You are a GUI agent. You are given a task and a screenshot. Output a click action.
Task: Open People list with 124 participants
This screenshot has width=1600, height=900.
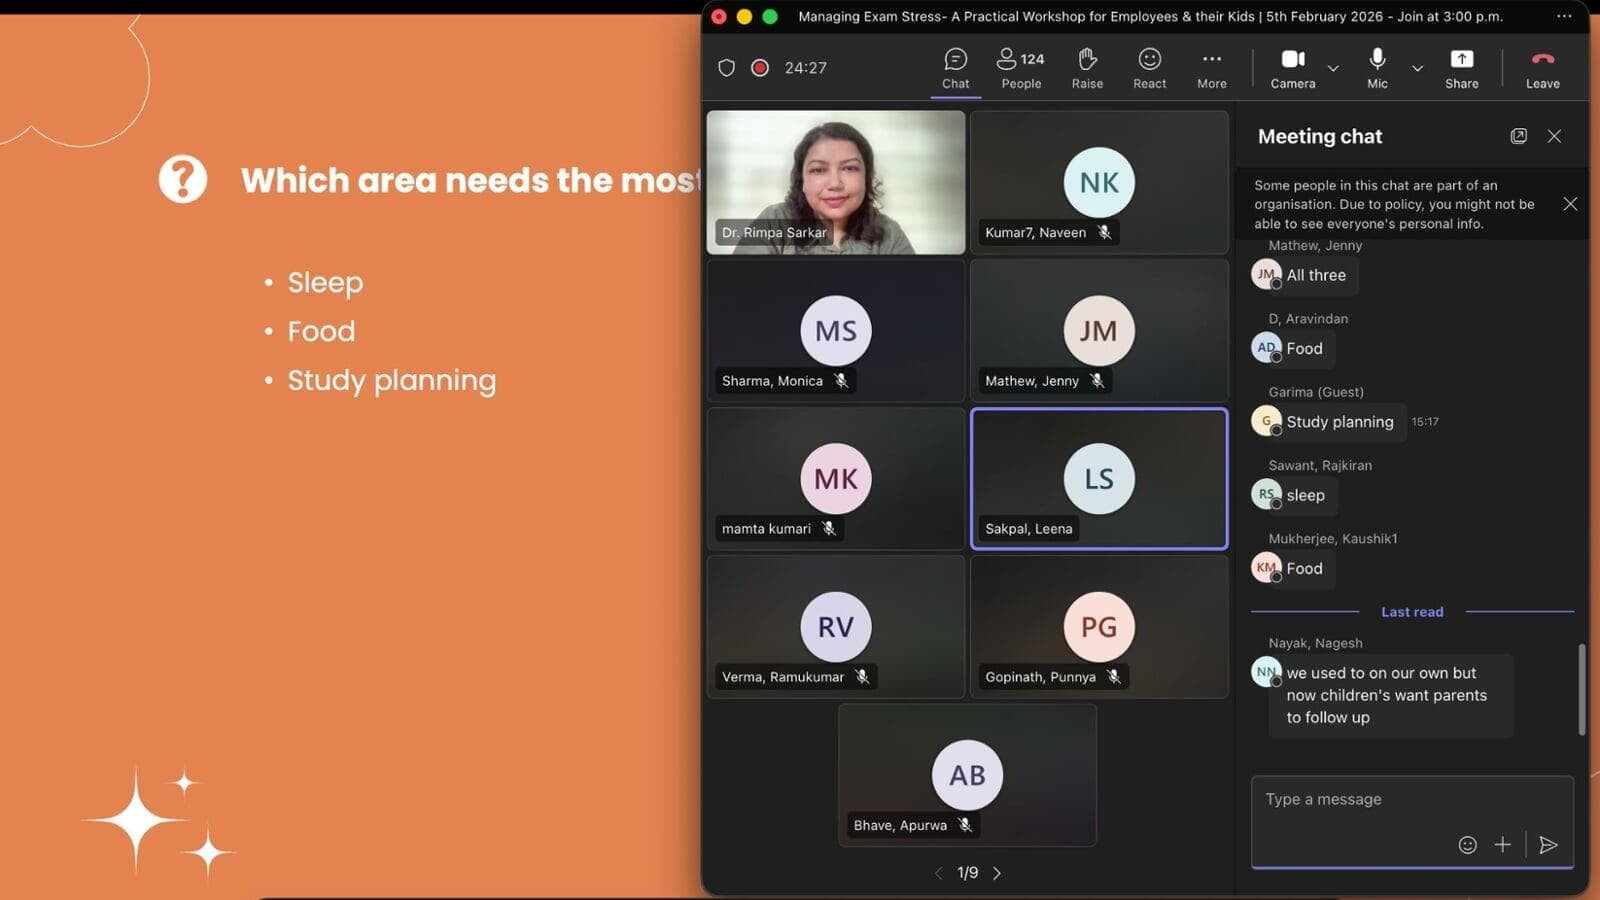click(1021, 69)
